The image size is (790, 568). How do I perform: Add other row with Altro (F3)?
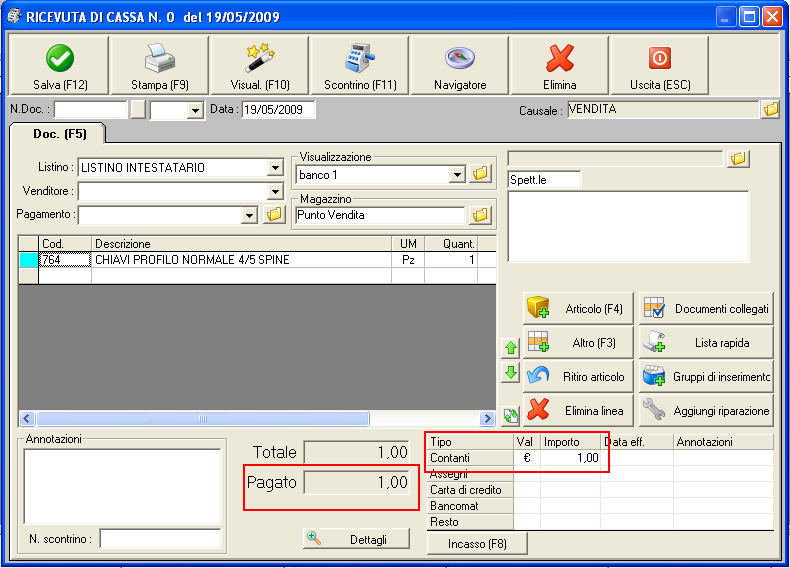coord(578,343)
